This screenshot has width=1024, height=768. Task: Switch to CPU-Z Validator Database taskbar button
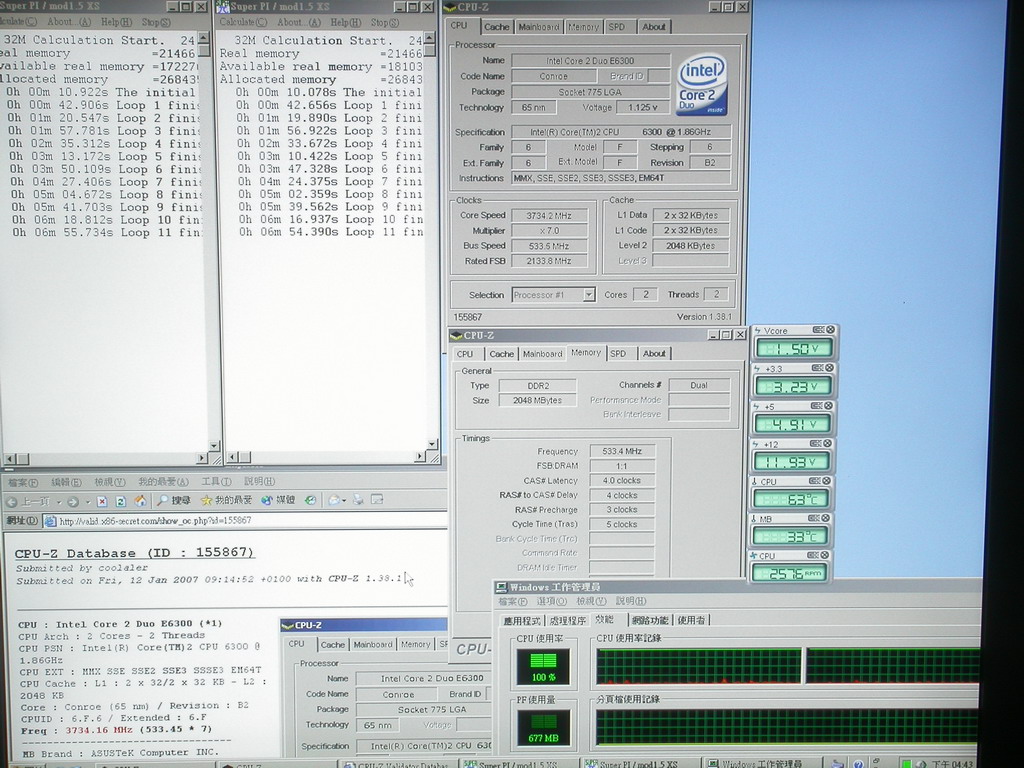click(400, 763)
